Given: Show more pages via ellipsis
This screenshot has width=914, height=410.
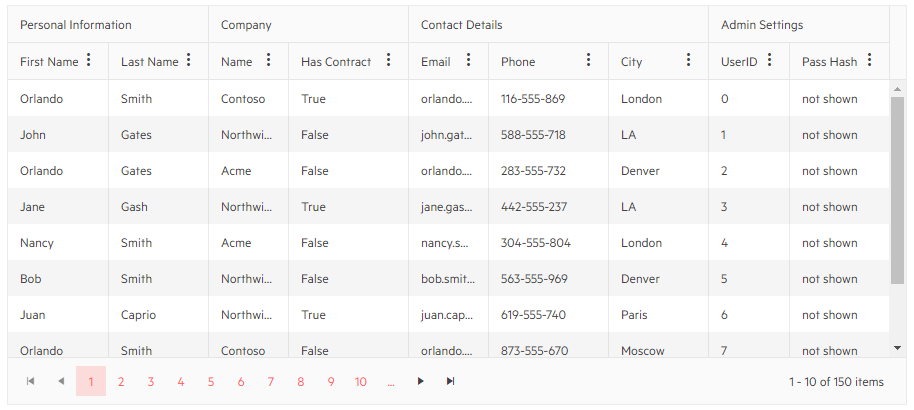Looking at the screenshot, I should pos(391,381).
